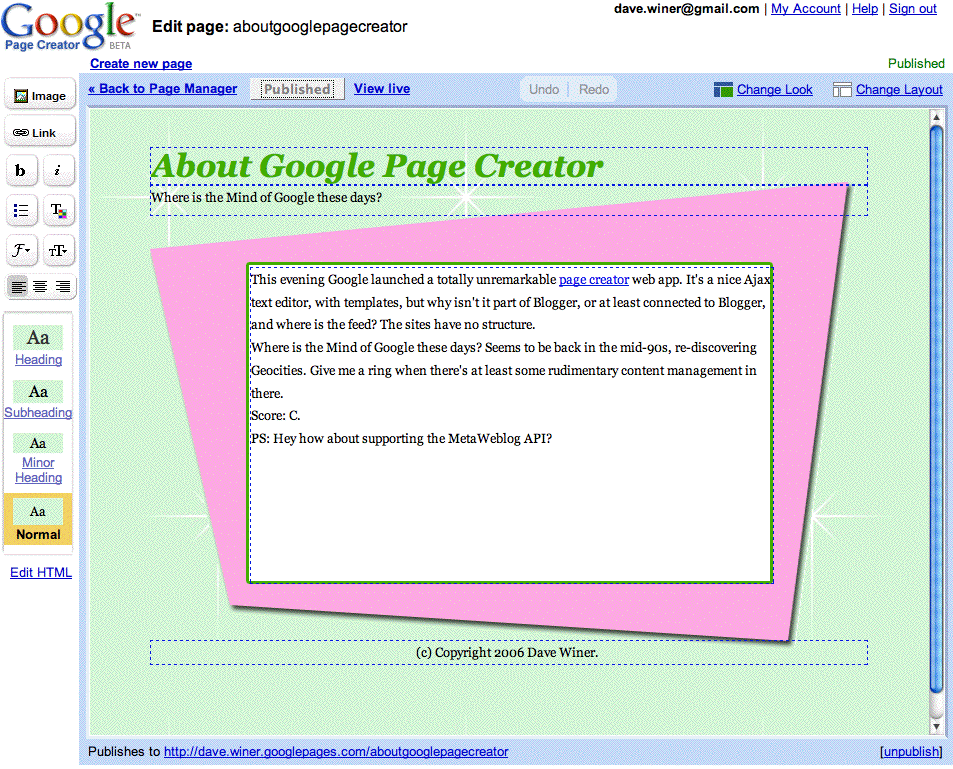Click the Google Page Creator logo
This screenshot has width=953, height=769.
click(x=70, y=27)
